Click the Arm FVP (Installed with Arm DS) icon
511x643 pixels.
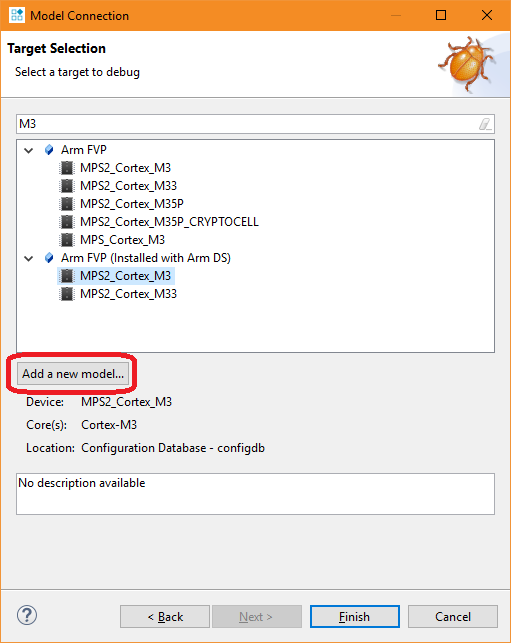[49, 258]
